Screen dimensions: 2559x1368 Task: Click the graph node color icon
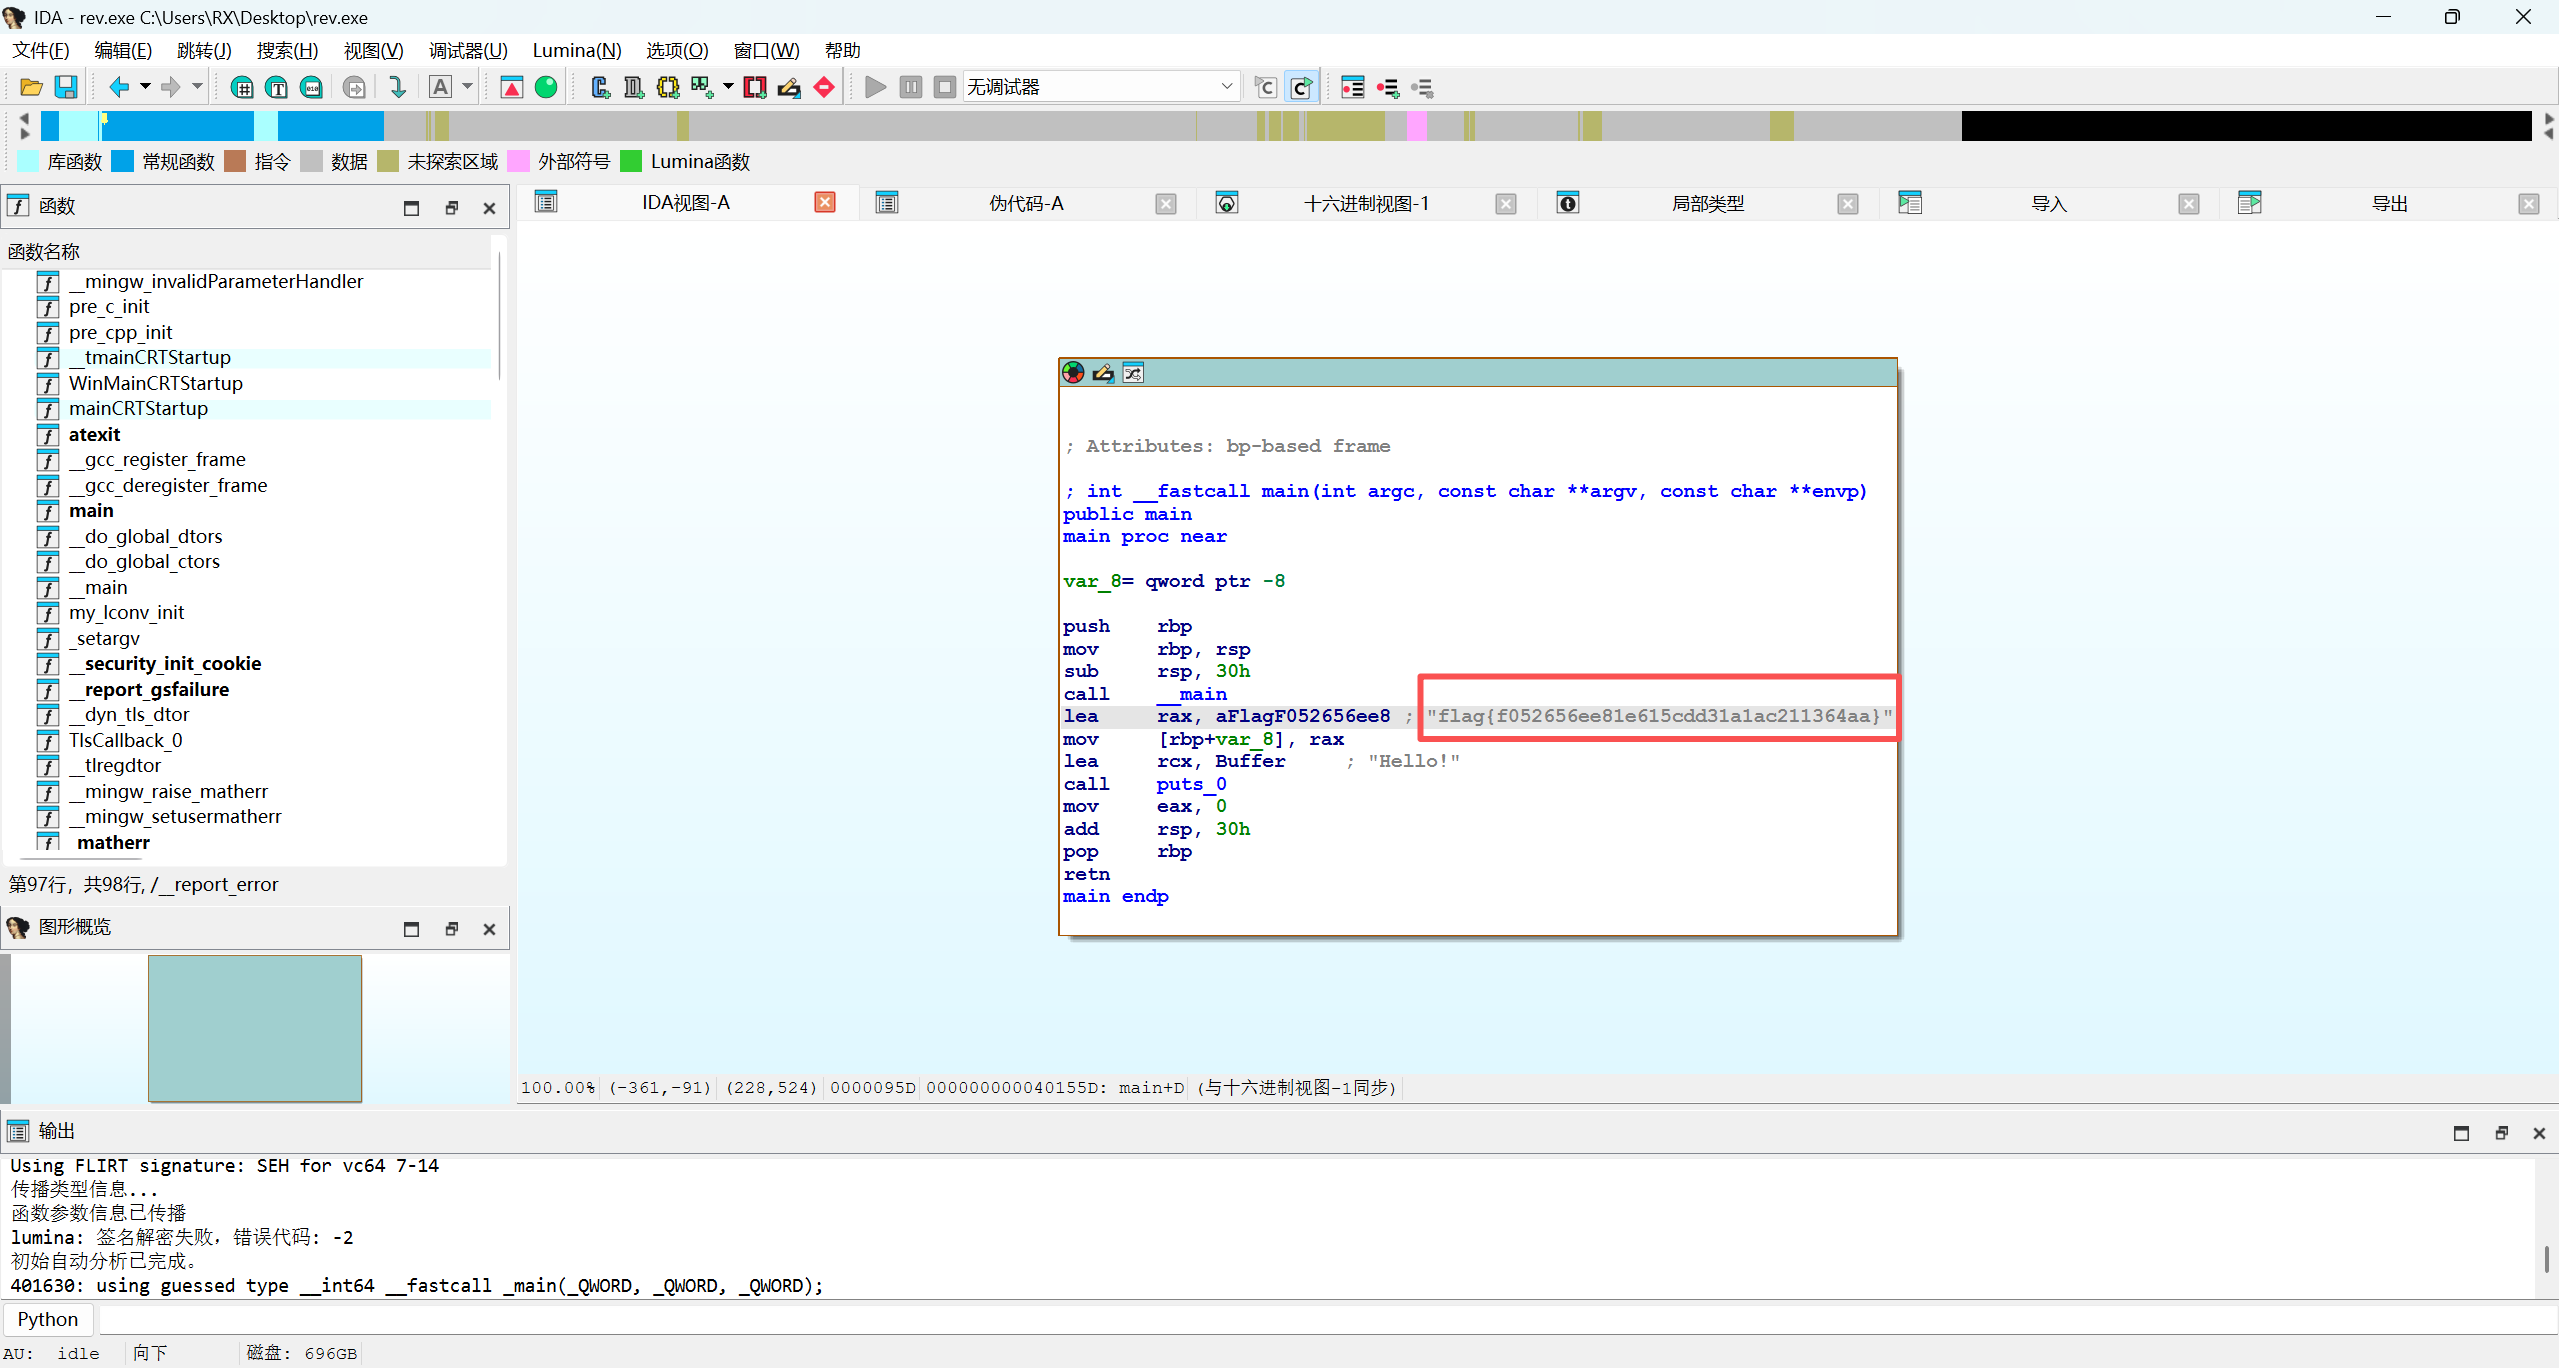click(1073, 373)
